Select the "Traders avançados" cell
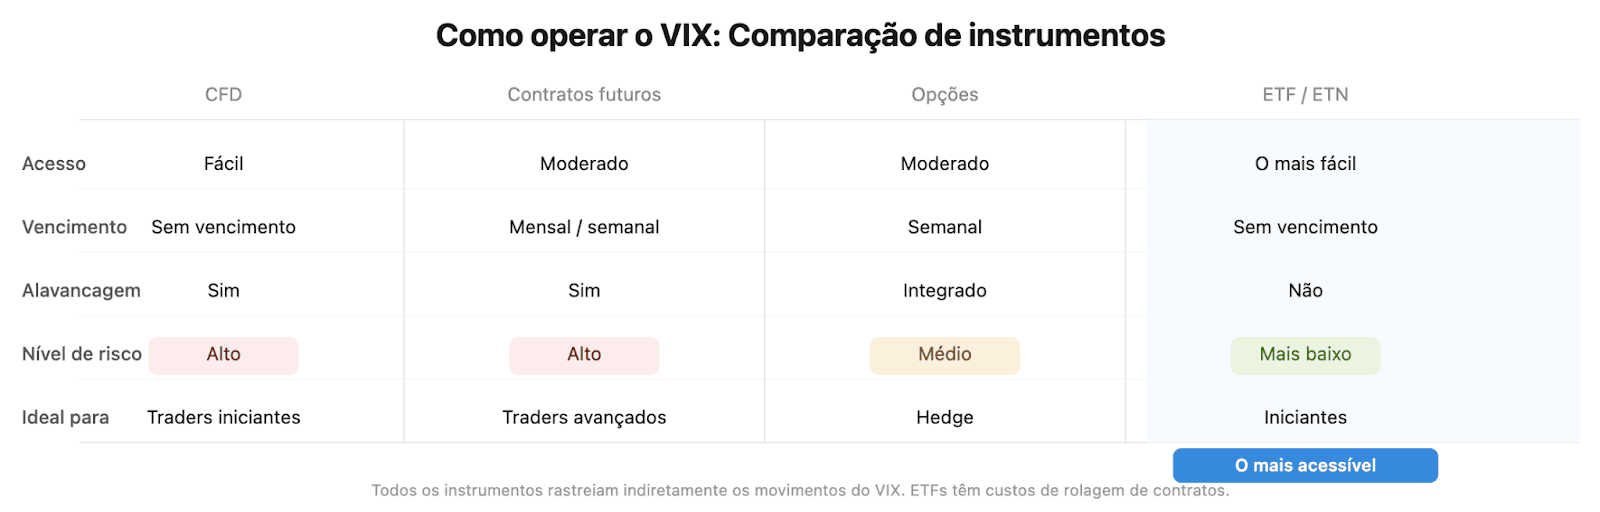 (584, 418)
